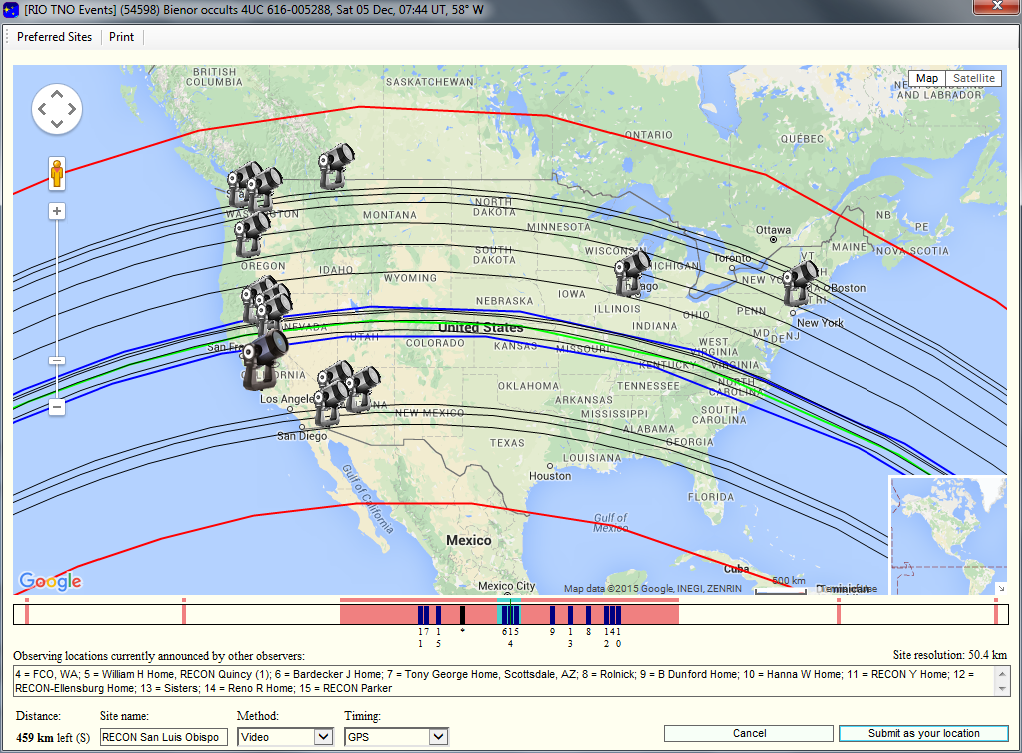
Task: Click the Google logo on the map
Action: click(51, 581)
